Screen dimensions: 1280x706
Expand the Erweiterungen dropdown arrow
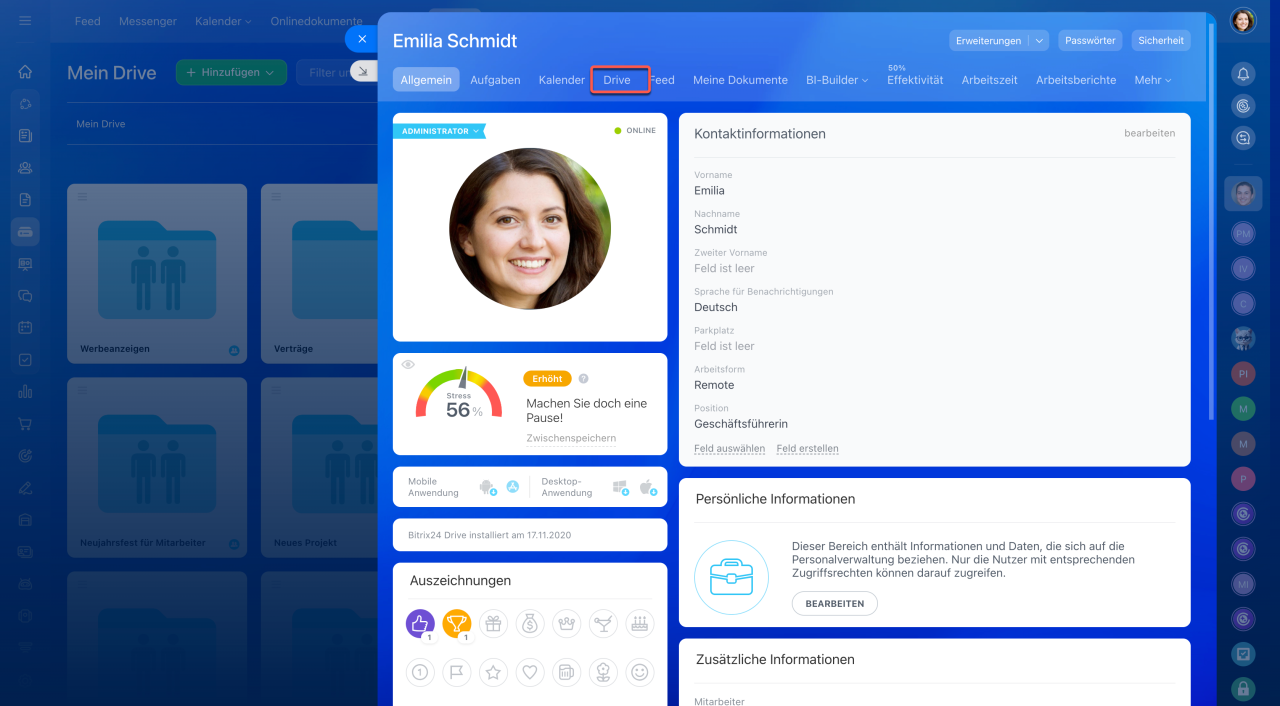1039,41
